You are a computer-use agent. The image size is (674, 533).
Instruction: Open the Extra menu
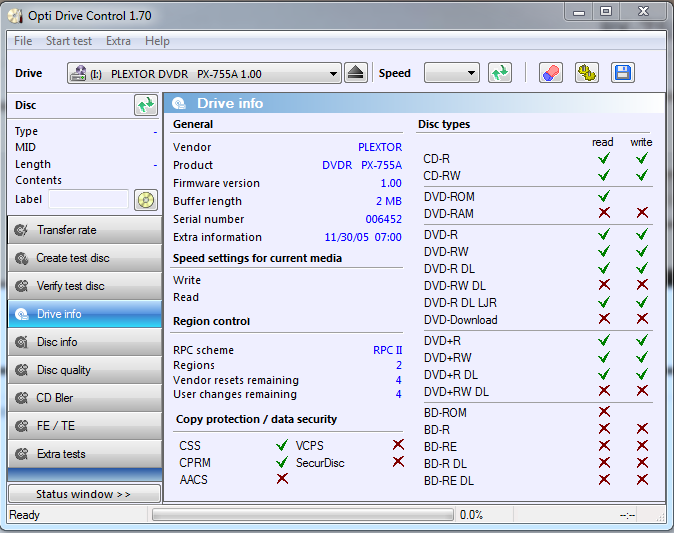click(x=118, y=41)
